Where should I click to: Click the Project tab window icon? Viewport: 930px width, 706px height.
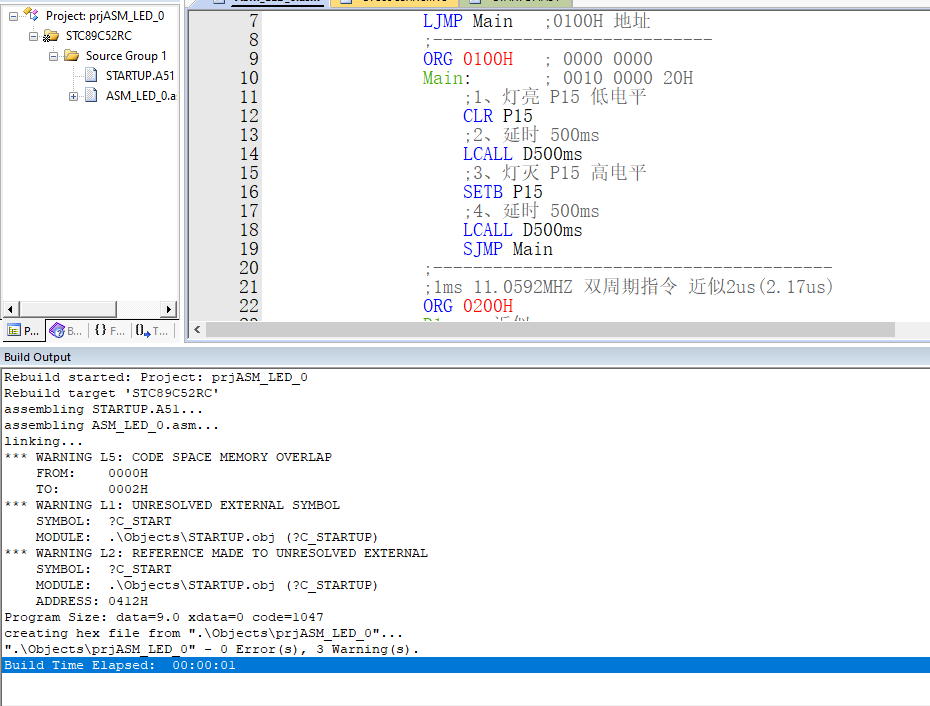tap(14, 331)
